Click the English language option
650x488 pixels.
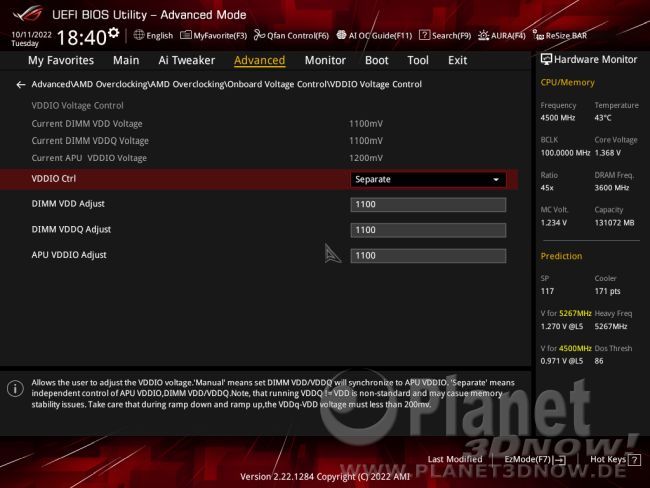click(160, 36)
